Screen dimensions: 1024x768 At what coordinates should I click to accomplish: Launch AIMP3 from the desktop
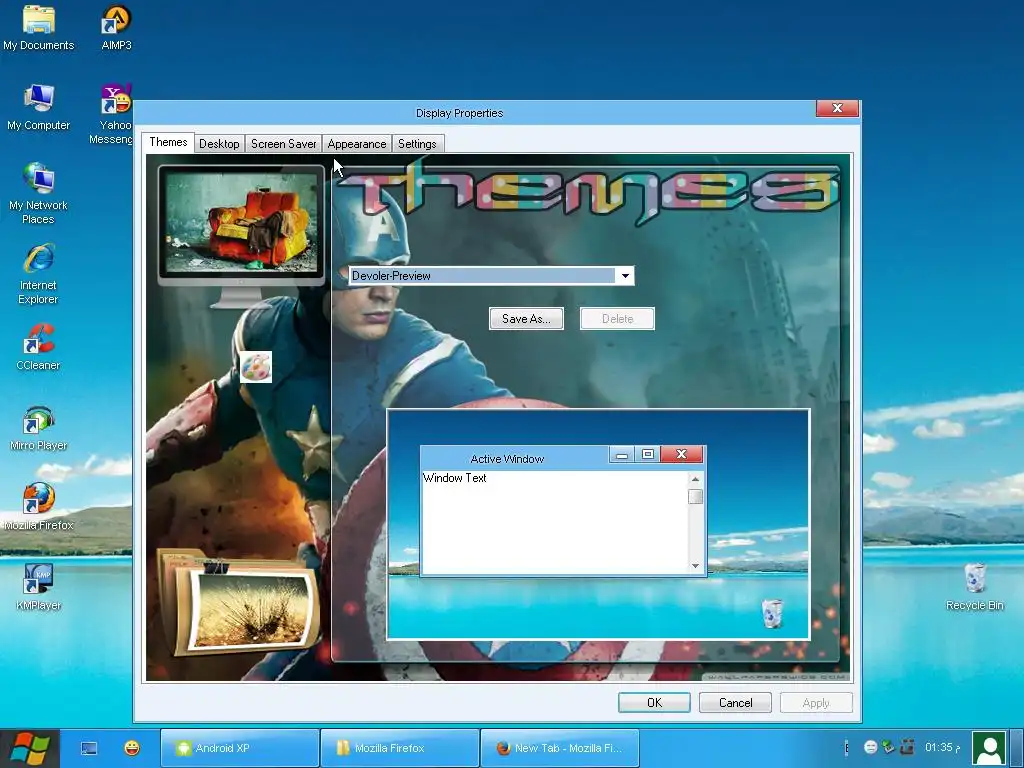(116, 27)
